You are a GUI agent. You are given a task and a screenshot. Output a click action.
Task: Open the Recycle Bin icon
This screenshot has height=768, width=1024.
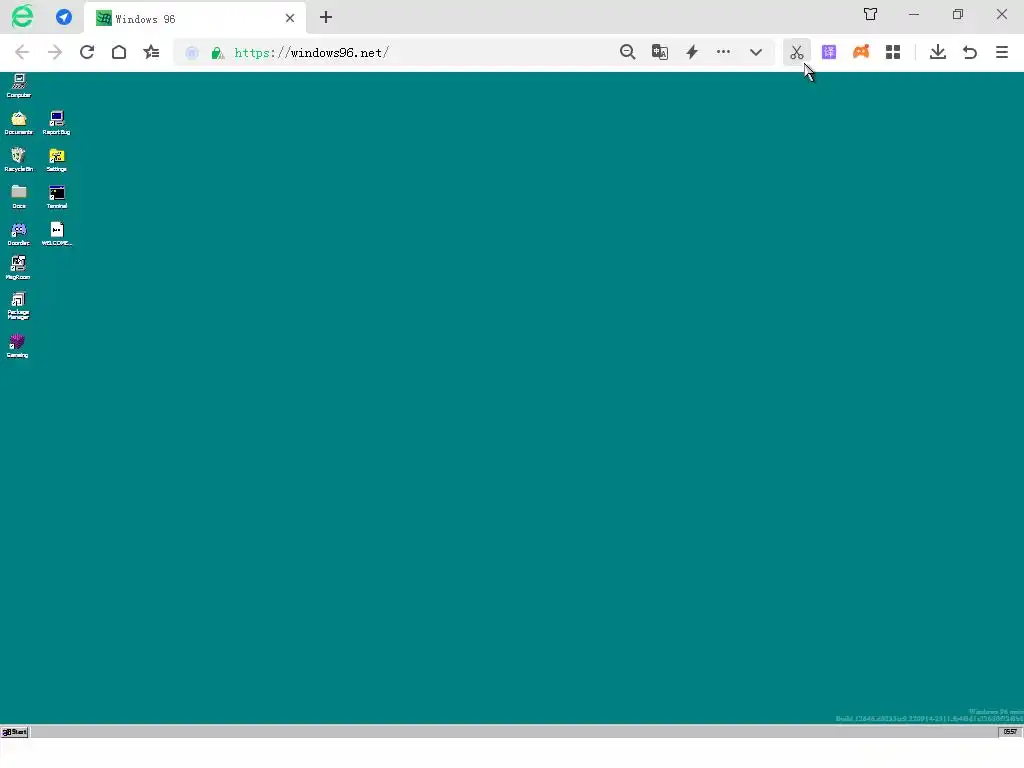point(19,159)
